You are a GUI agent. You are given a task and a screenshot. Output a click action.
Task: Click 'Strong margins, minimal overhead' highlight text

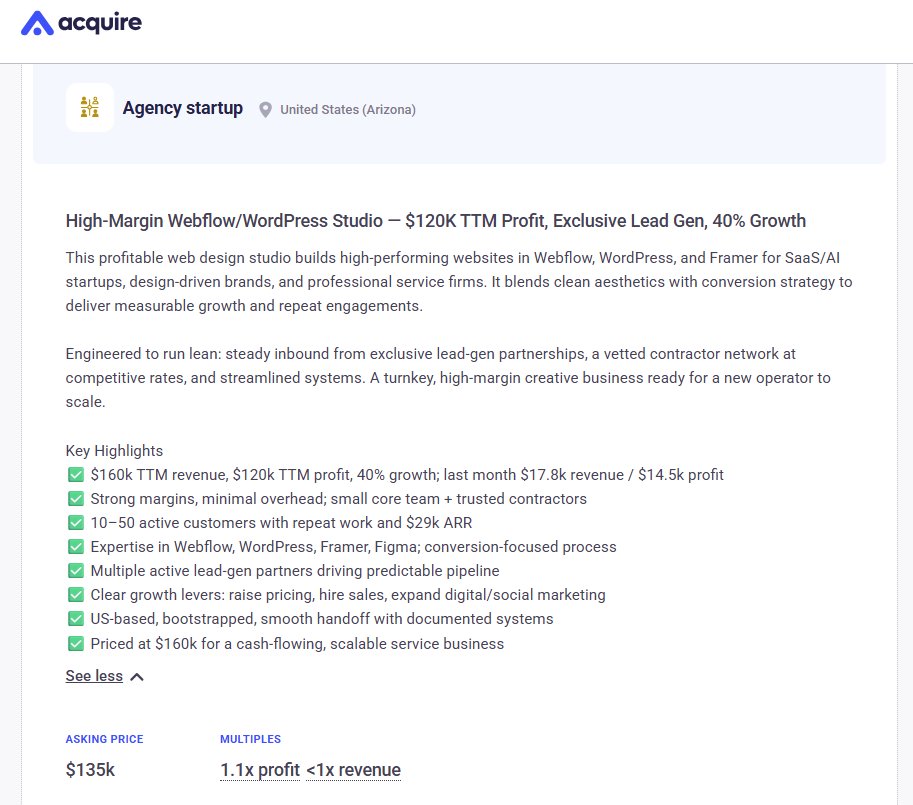[339, 499]
